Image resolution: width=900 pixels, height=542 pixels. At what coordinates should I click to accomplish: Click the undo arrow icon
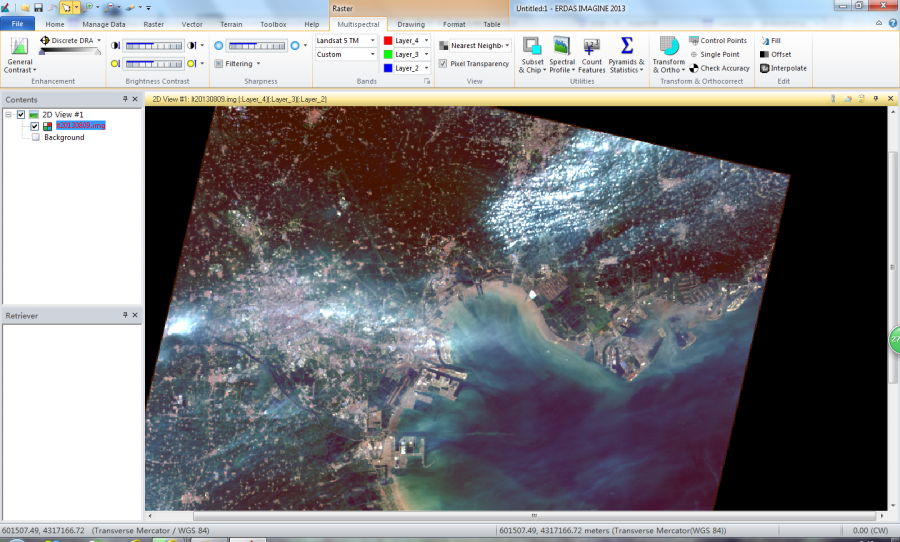point(52,8)
